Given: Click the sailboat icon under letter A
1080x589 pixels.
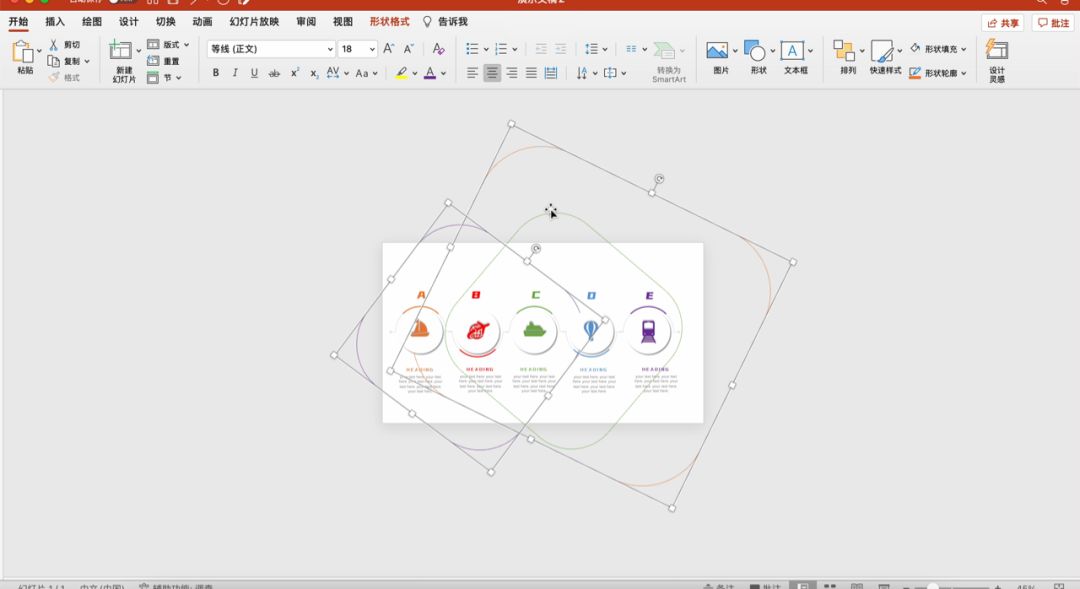Looking at the screenshot, I should tap(420, 329).
